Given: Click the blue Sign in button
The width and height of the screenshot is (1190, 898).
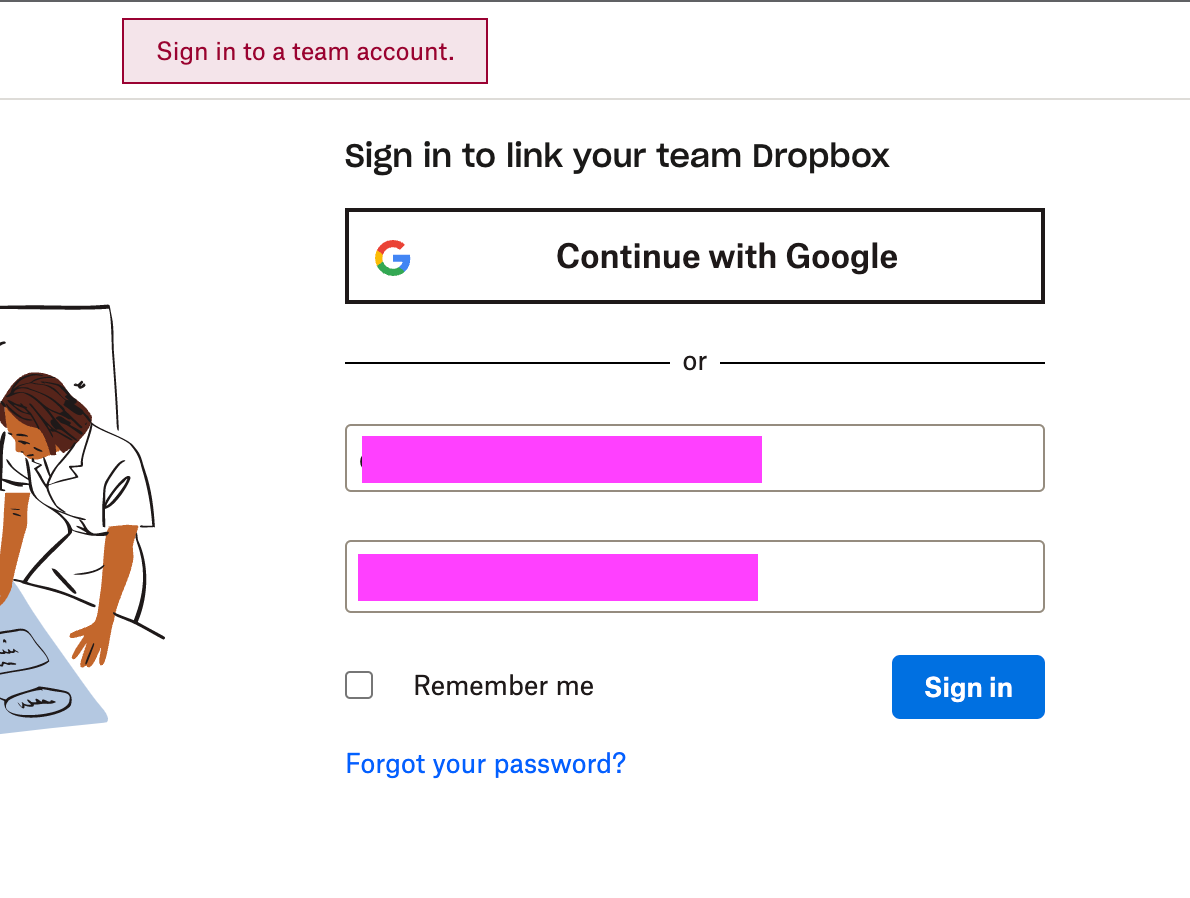Looking at the screenshot, I should 967,687.
